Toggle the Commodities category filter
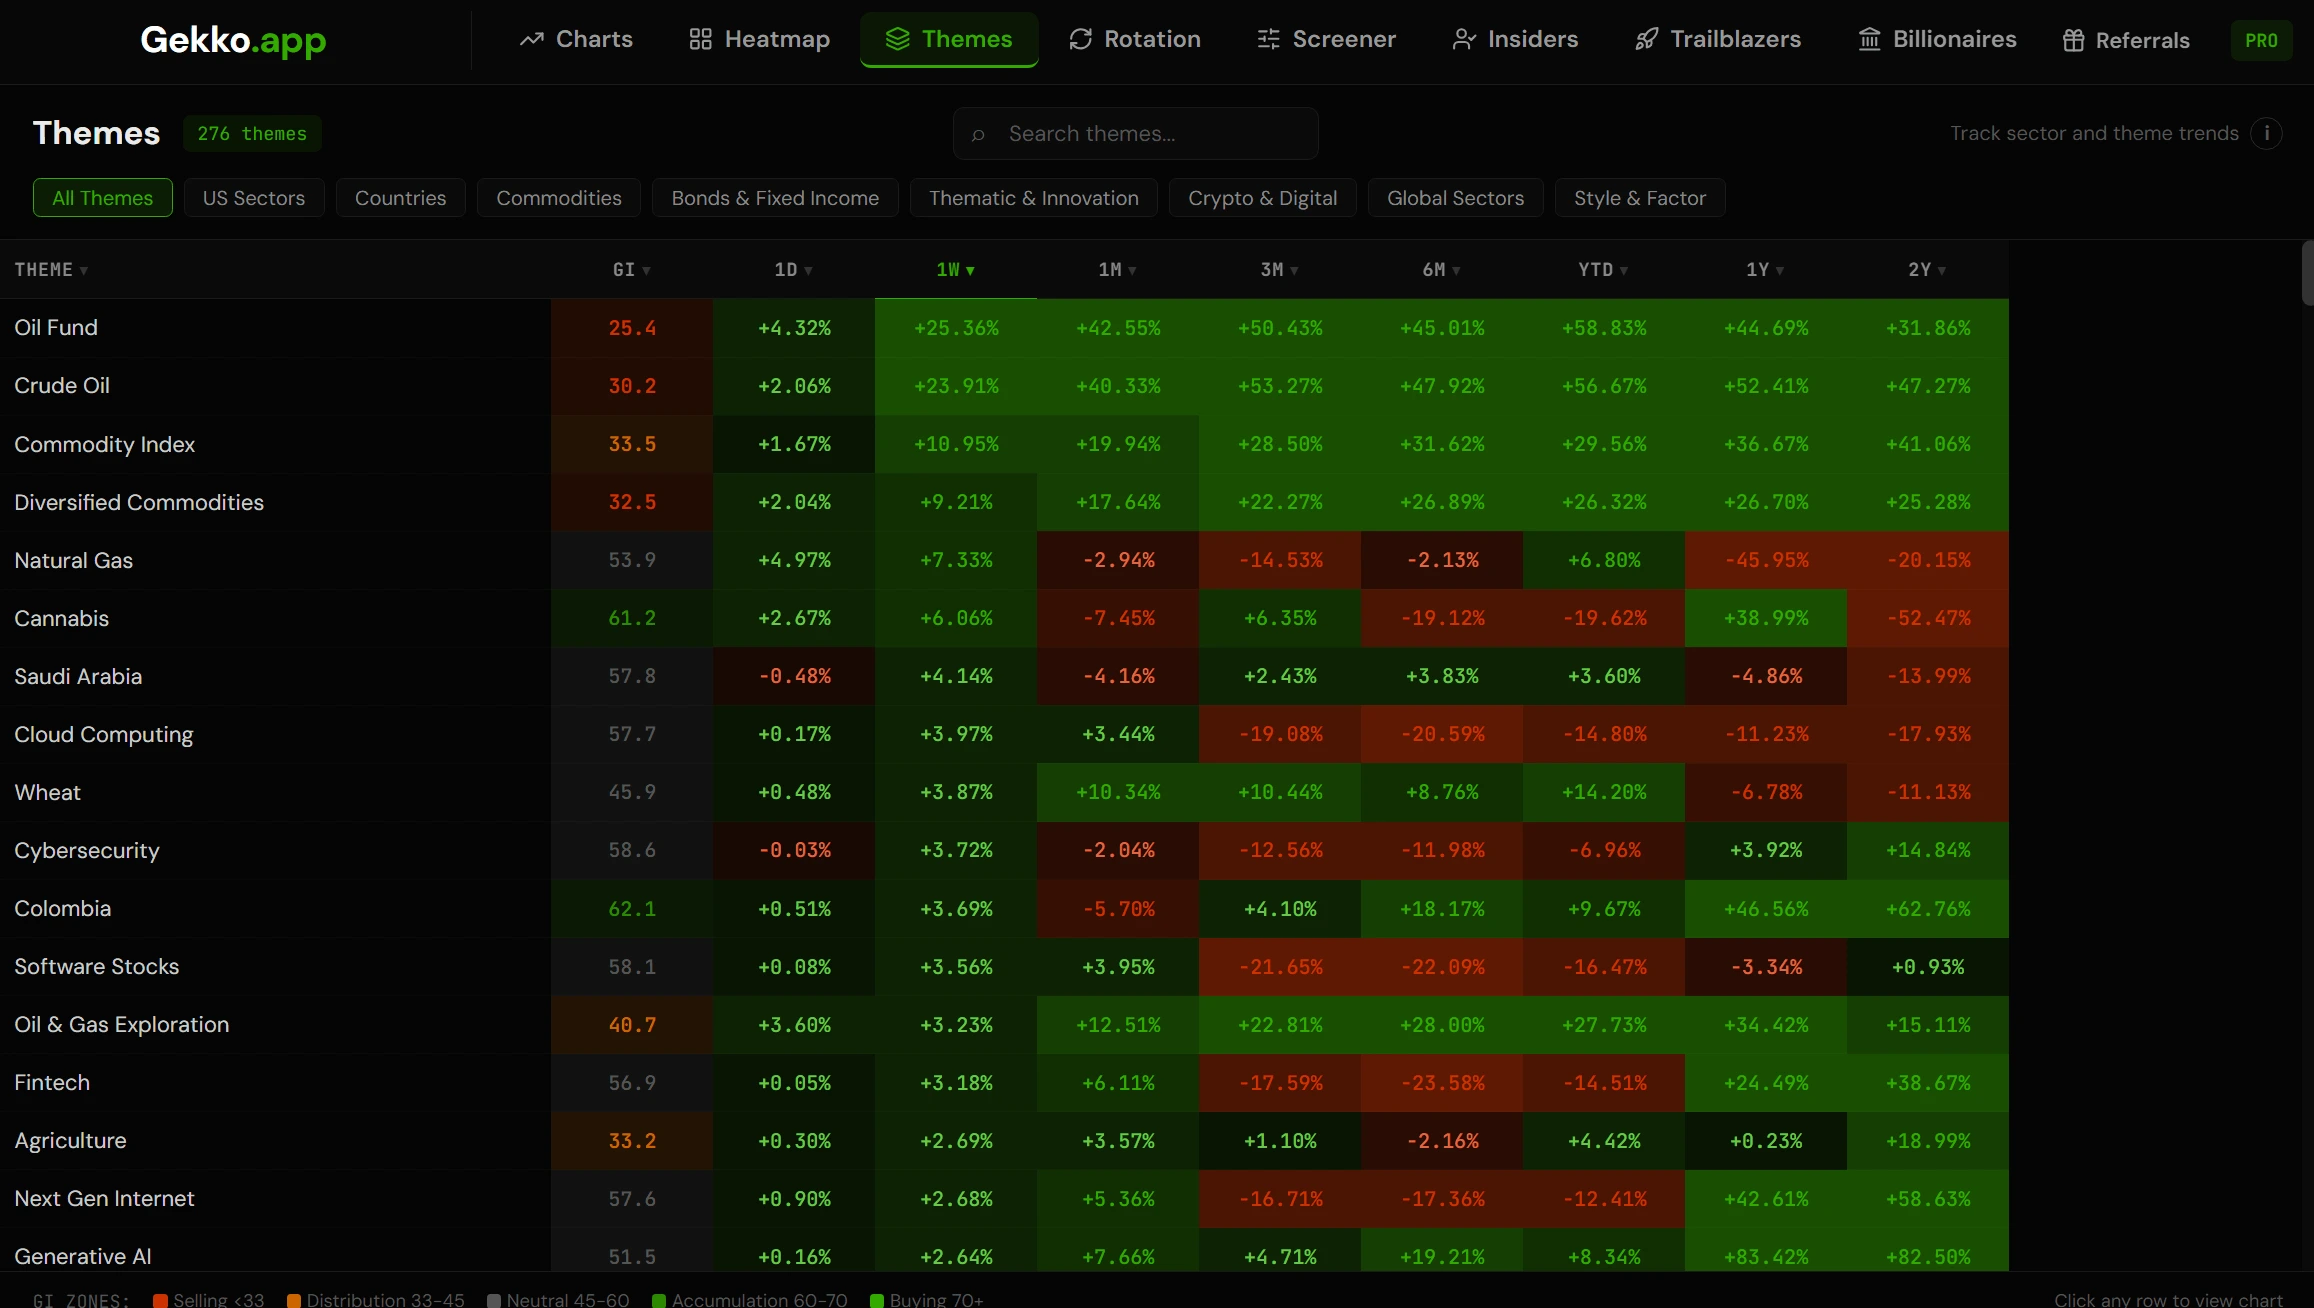2314x1308 pixels. [558, 198]
